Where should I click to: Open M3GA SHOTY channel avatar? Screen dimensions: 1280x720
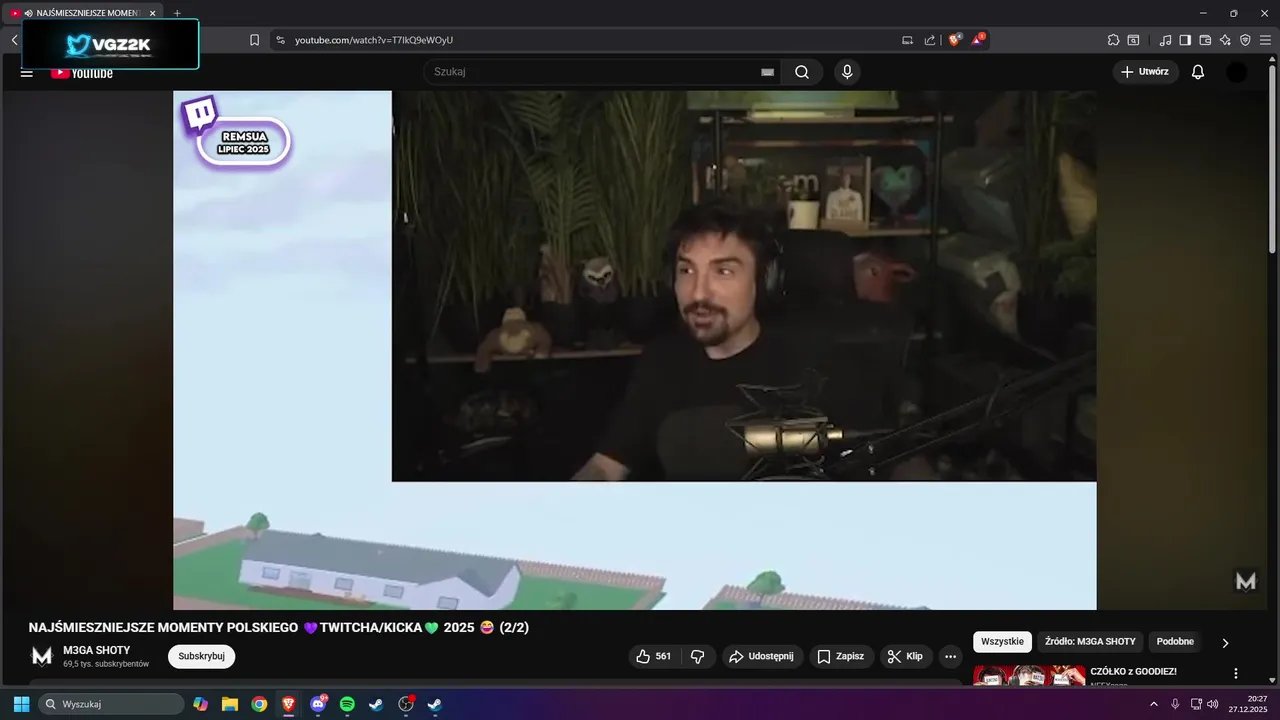coord(41,656)
